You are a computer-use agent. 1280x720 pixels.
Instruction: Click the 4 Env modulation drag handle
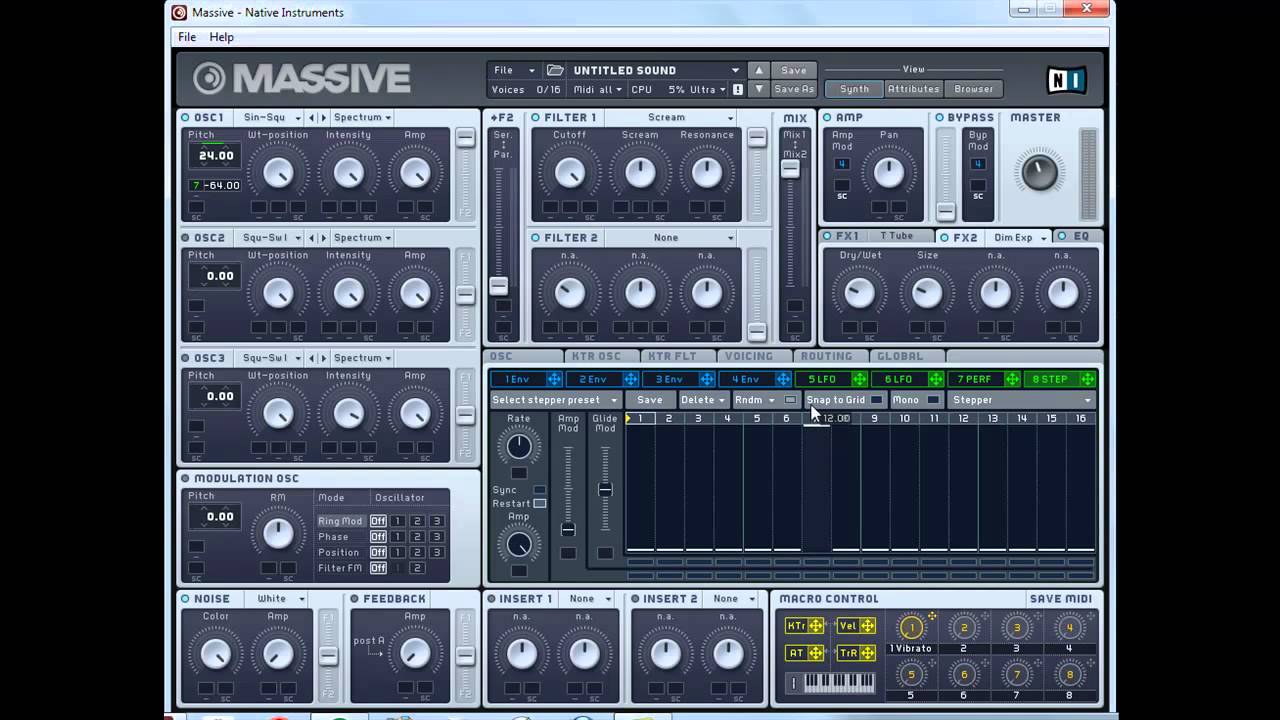pyautogui.click(x=783, y=379)
